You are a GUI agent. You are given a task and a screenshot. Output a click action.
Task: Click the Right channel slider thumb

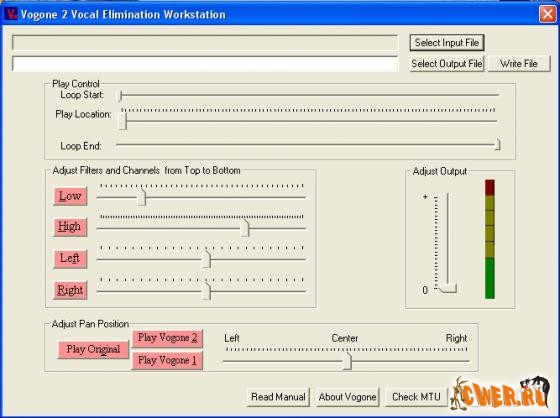pos(206,291)
